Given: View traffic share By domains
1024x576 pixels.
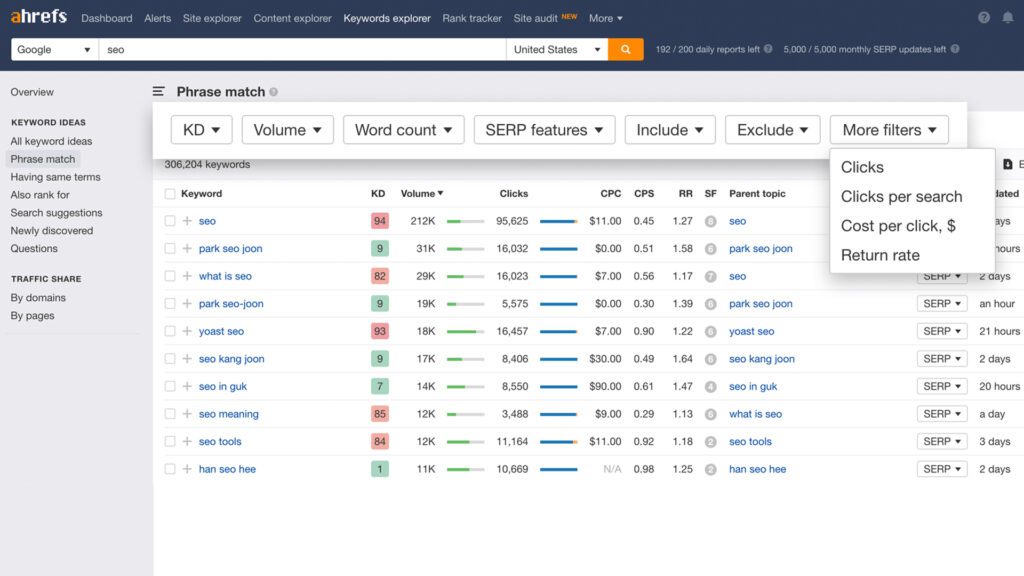Looking at the screenshot, I should [38, 298].
